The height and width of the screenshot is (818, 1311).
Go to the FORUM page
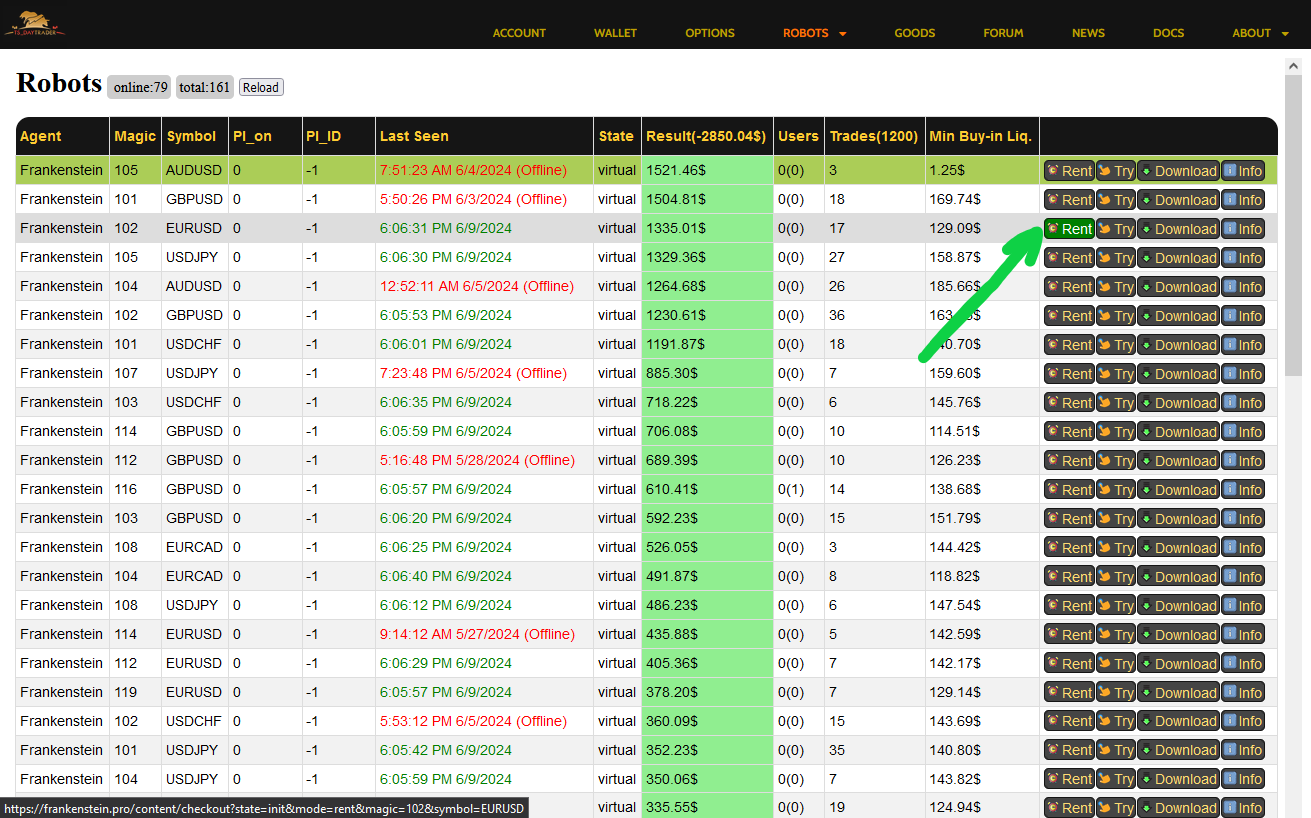(1003, 33)
